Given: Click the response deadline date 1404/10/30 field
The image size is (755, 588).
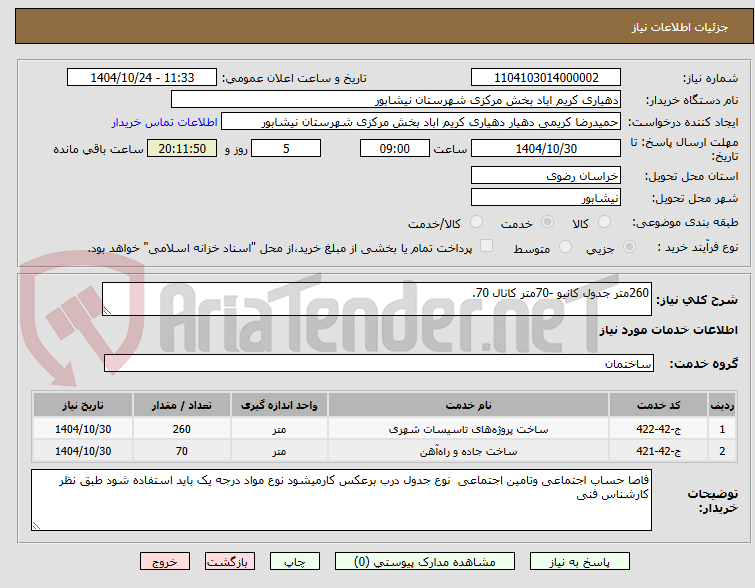Looking at the screenshot, I should point(546,148).
